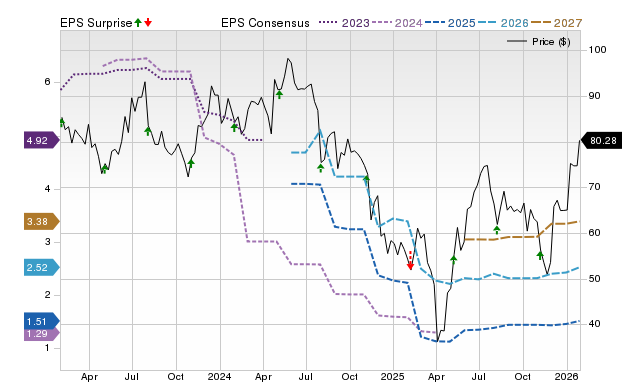Click the EPS Consensus label
Screen dimensions: 640x382
[x=265, y=23]
